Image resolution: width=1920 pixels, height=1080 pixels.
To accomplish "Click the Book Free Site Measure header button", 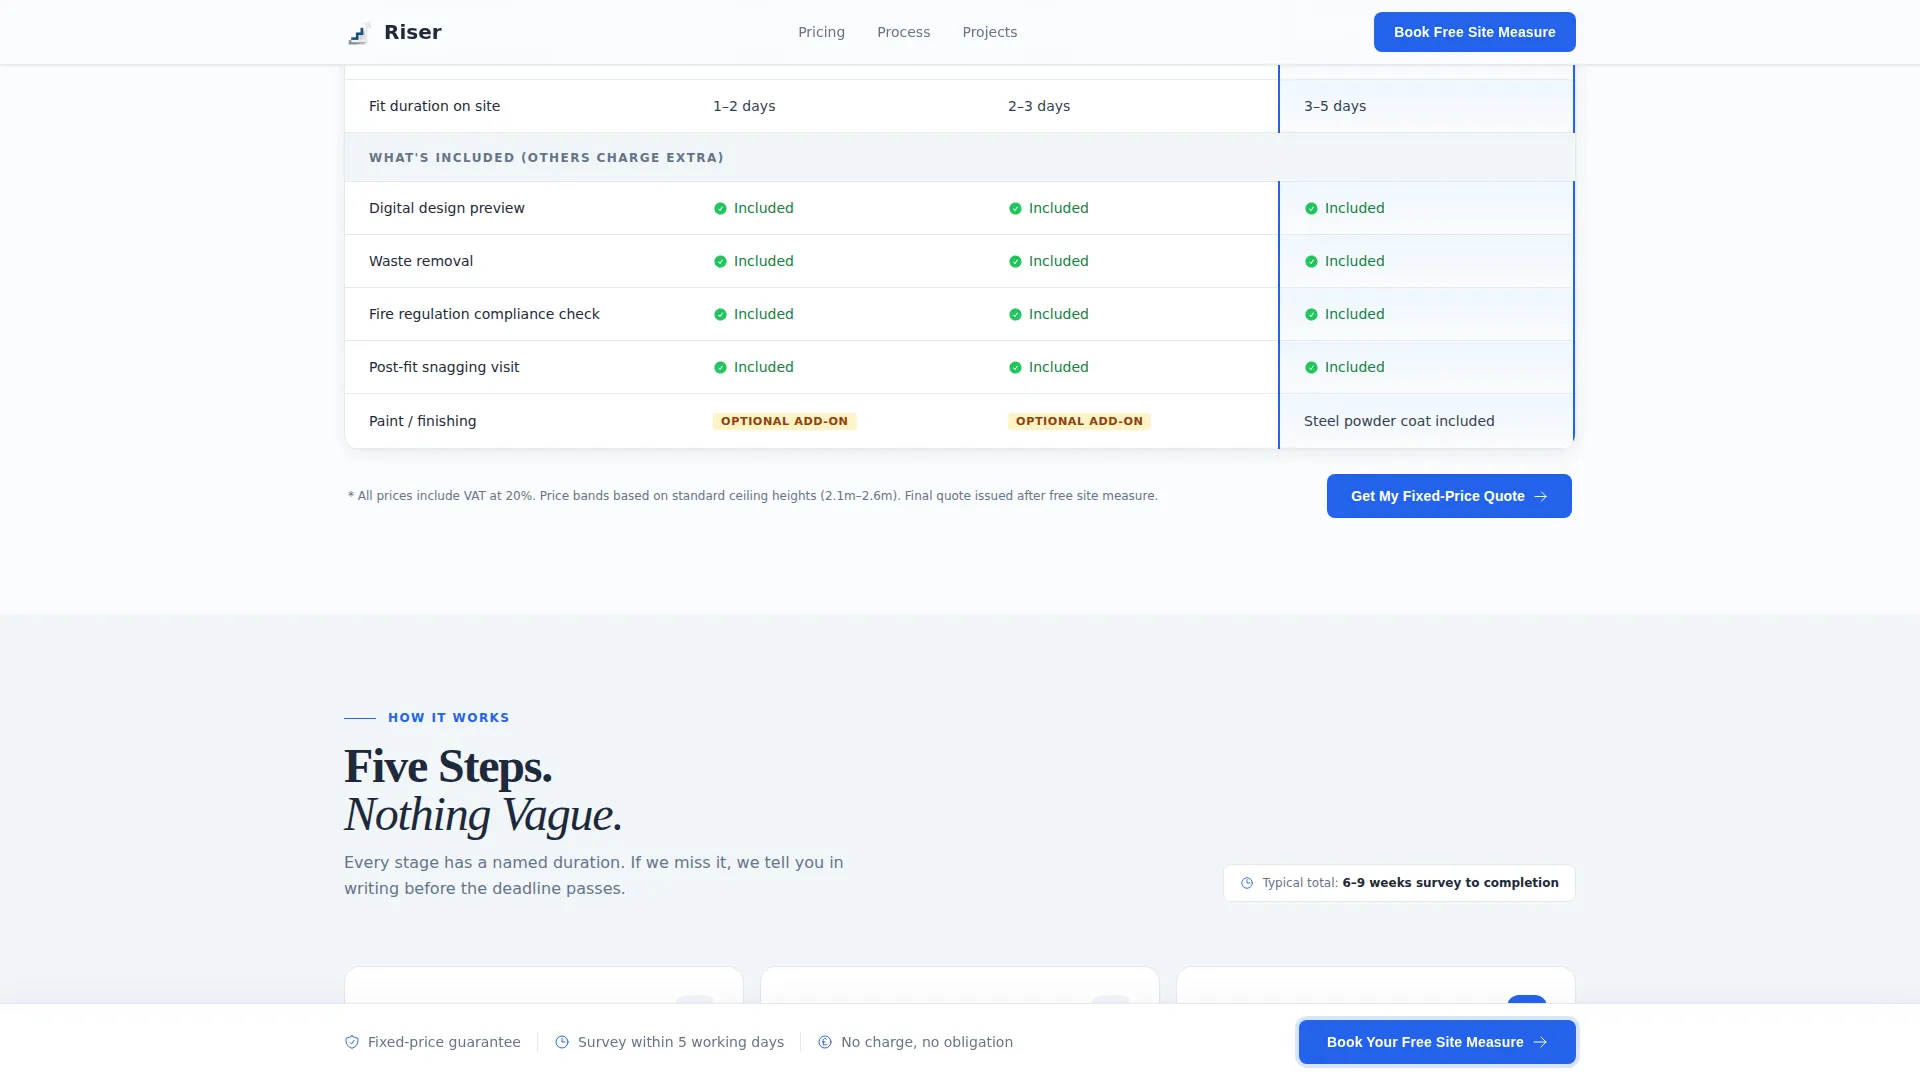I will pyautogui.click(x=1474, y=32).
